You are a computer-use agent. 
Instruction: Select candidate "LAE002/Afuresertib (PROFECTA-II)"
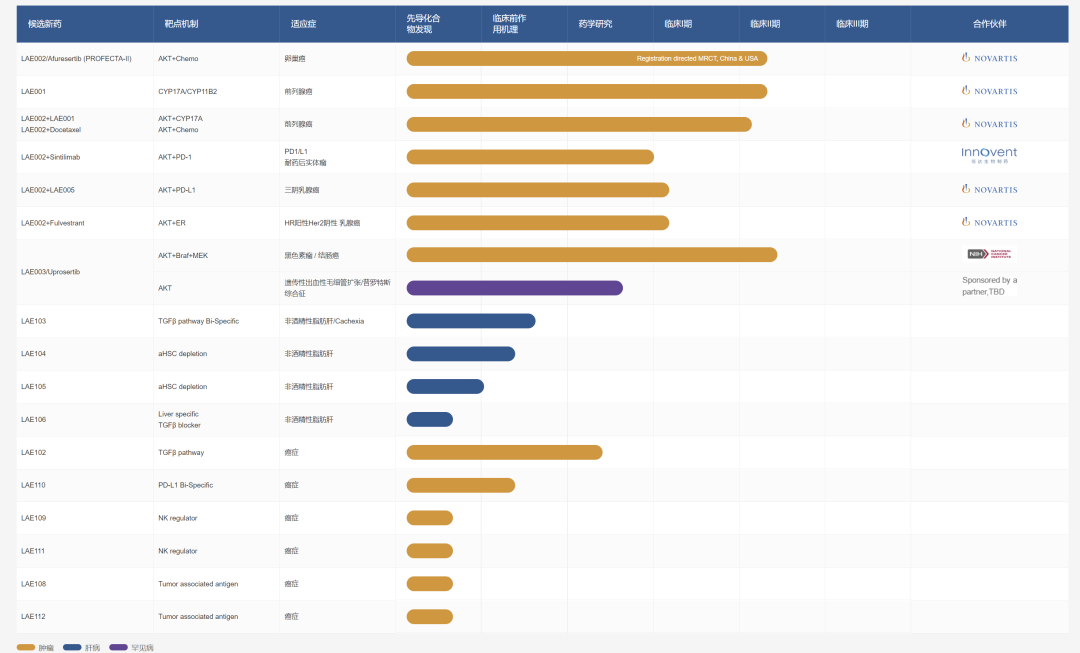click(76, 59)
